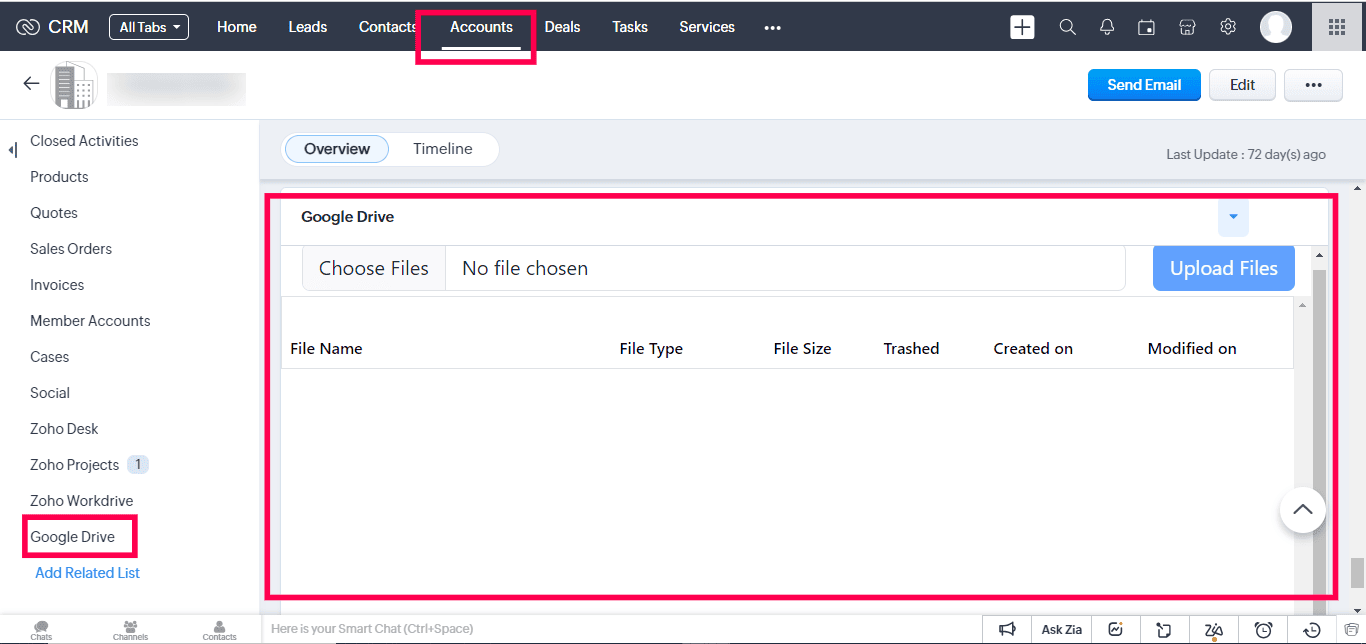This screenshot has width=1366, height=644.
Task: Open the notifications bell icon
Action: point(1107,27)
